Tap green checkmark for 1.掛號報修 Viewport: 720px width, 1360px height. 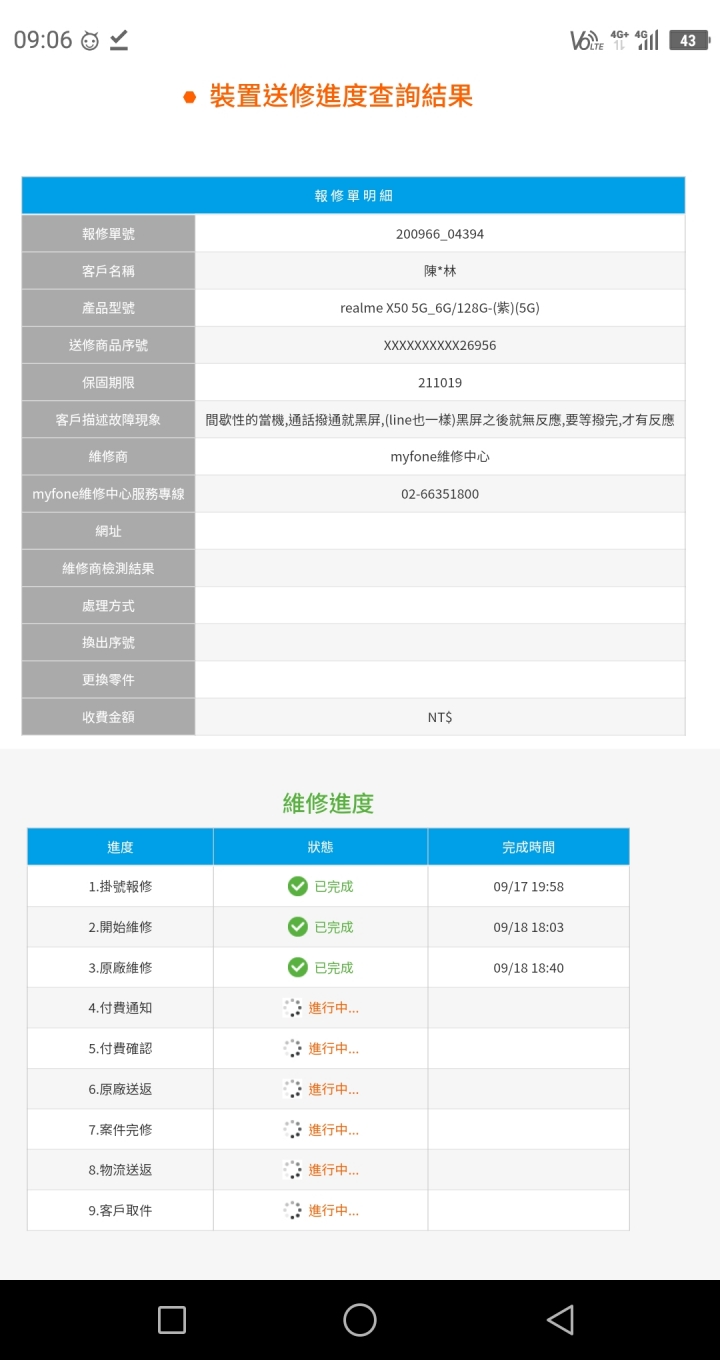click(297, 886)
